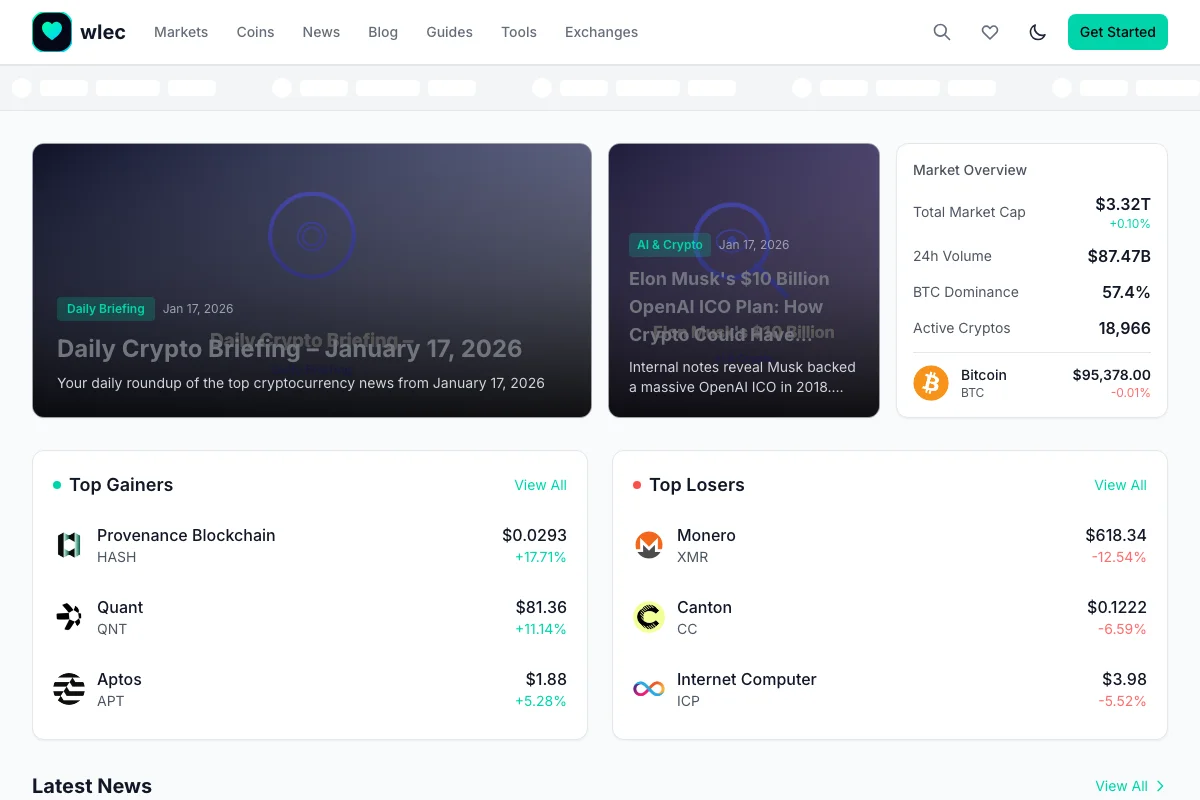Image resolution: width=1200 pixels, height=800 pixels.
Task: Expand Latest News via the chevron arrow
Action: (x=1159, y=786)
